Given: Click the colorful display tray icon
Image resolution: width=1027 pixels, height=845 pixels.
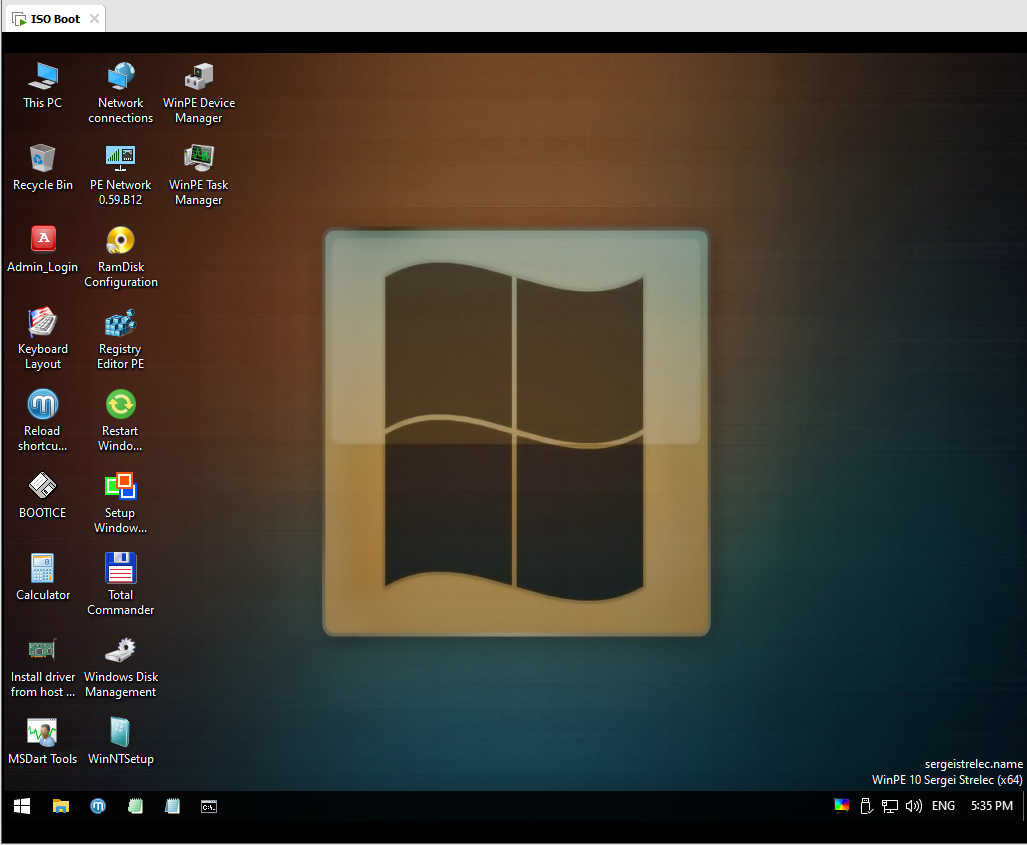Looking at the screenshot, I should (842, 806).
